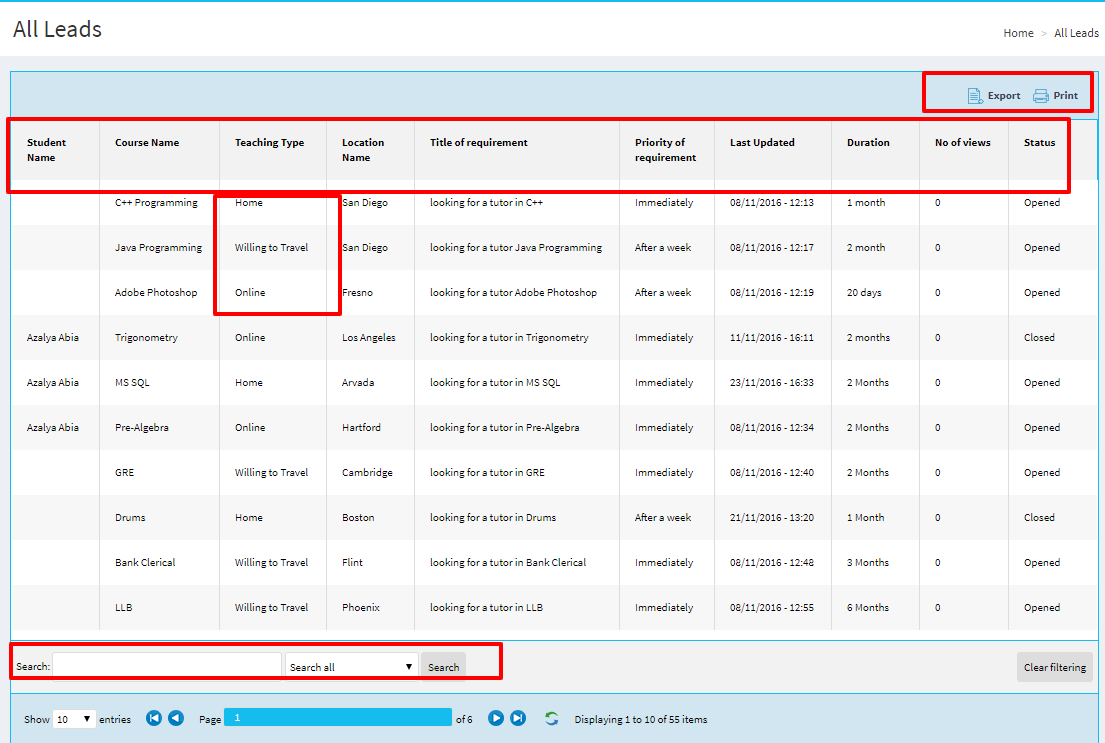Go to the next page

click(496, 718)
